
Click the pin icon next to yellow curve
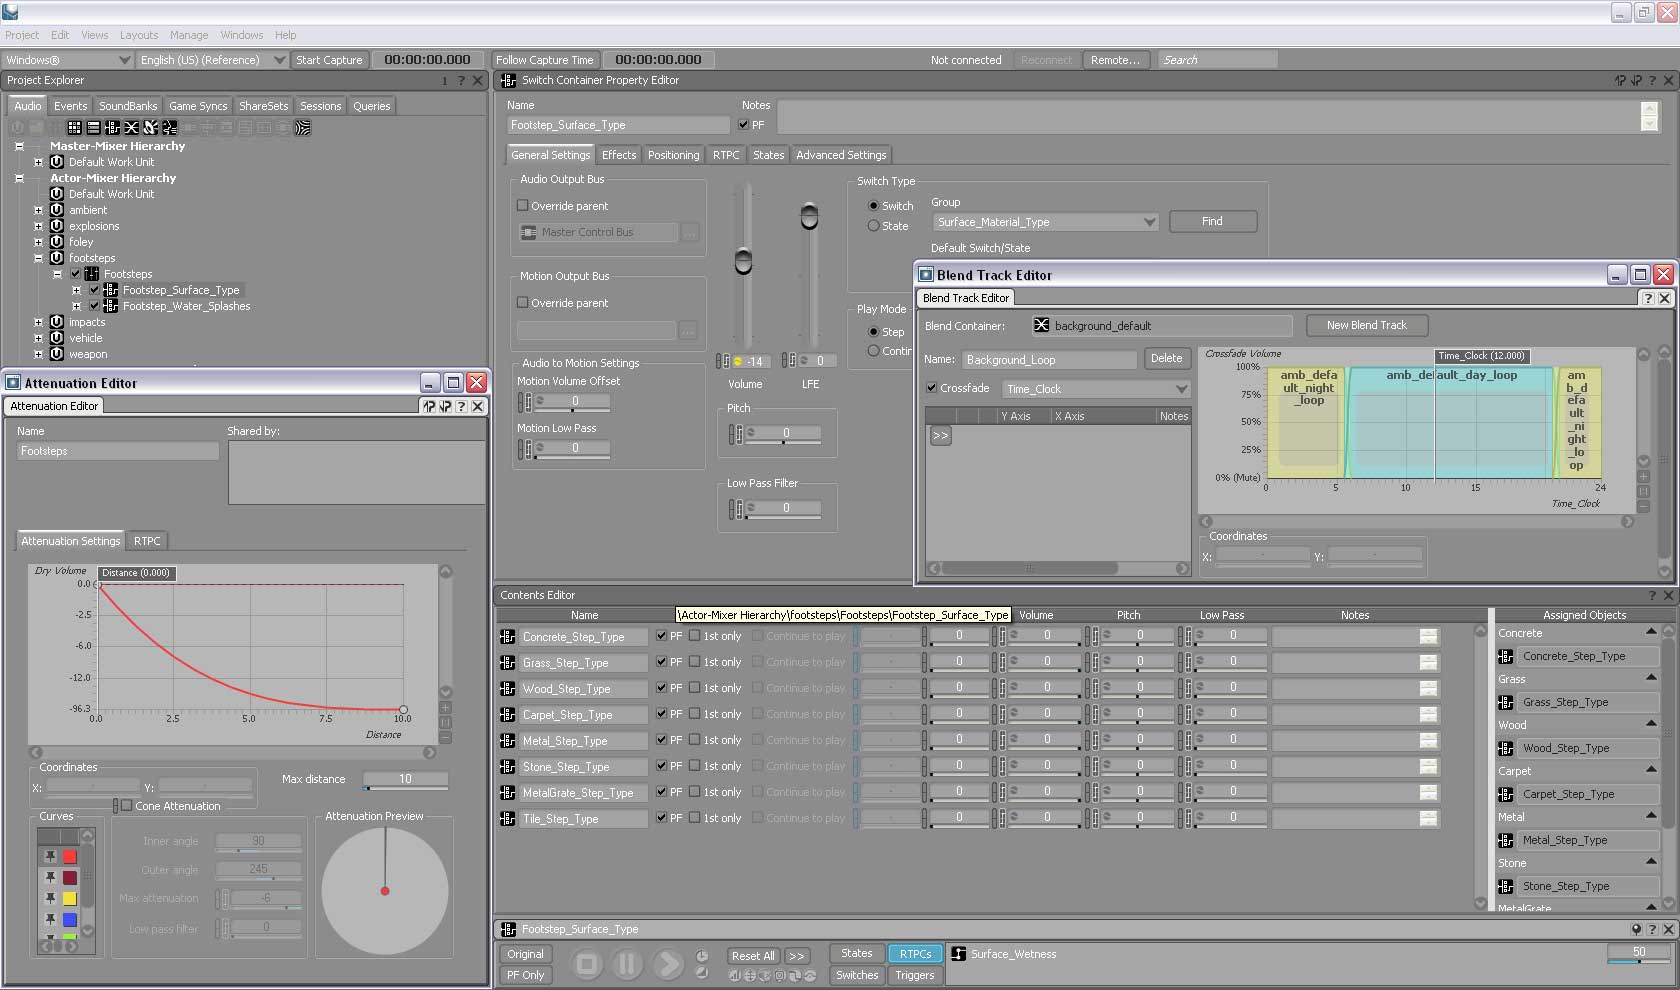[50, 899]
